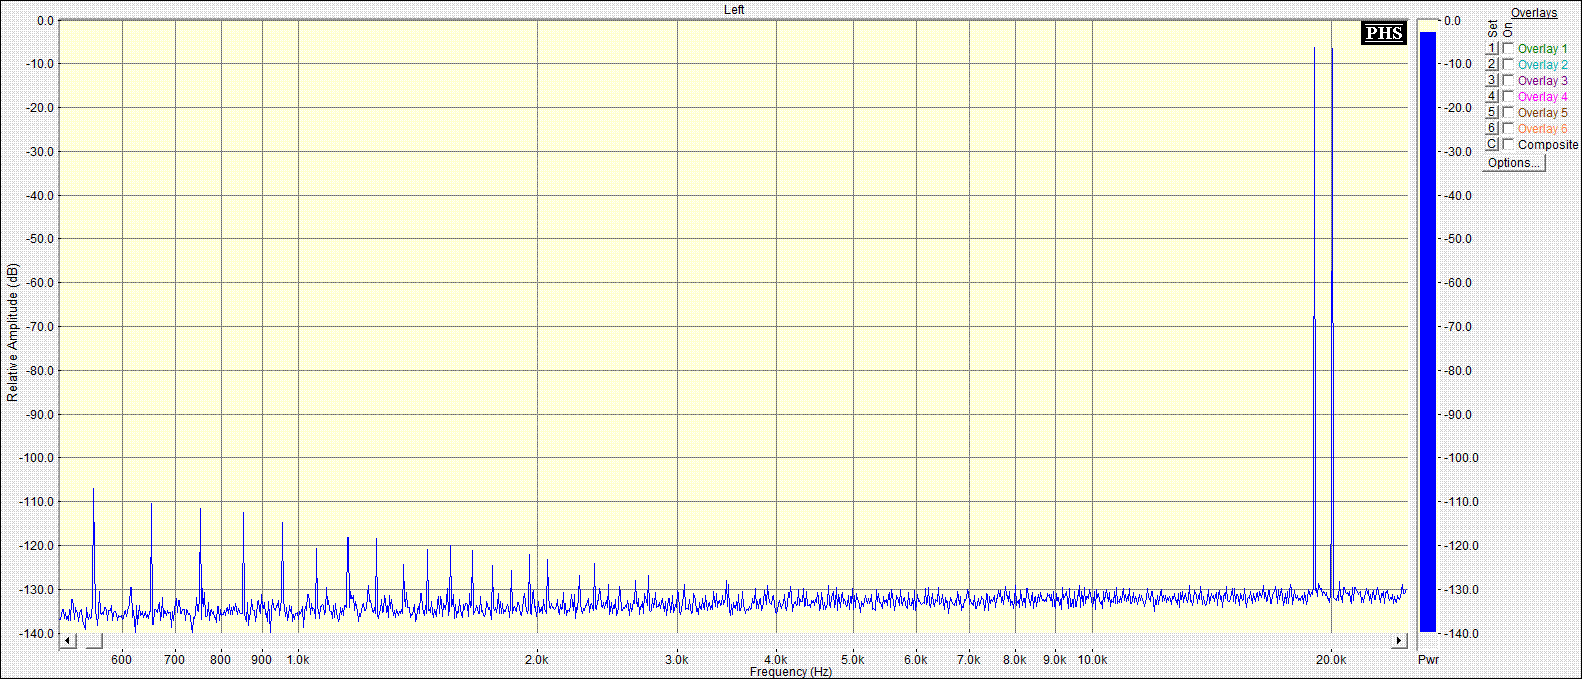The height and width of the screenshot is (679, 1582).
Task: Click the Relative Amplitude (dB) axis label
Action: click(x=12, y=332)
